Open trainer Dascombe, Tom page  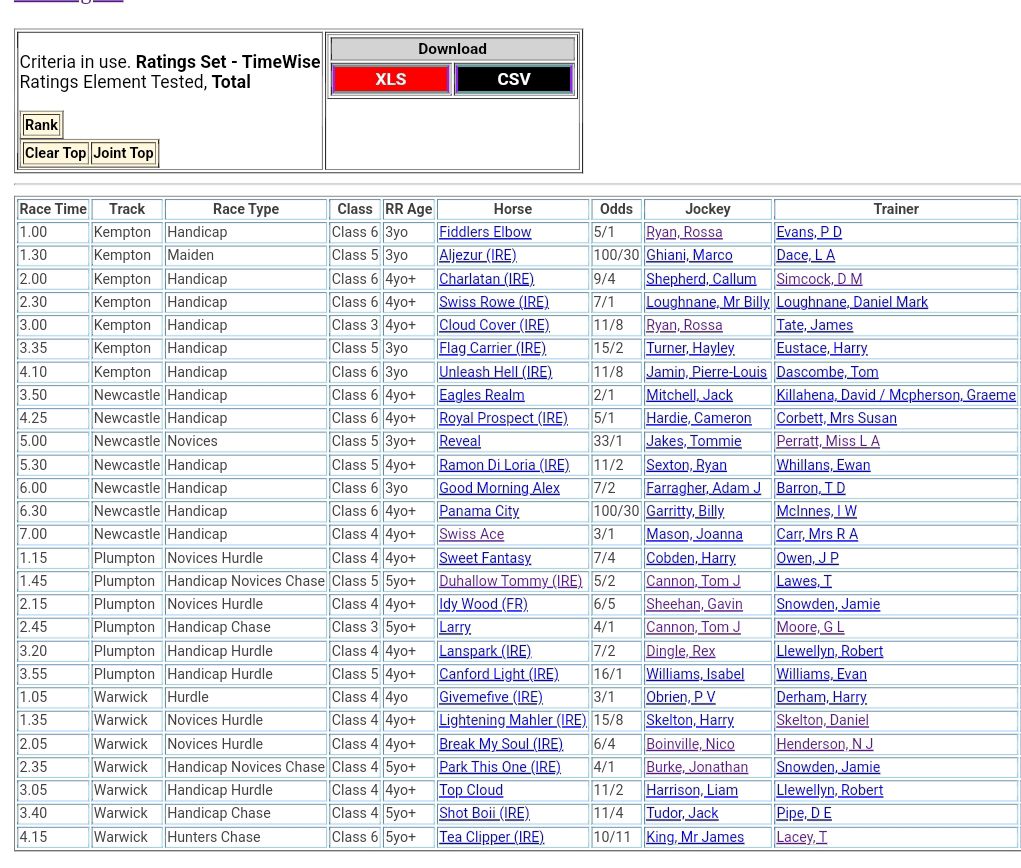click(x=827, y=372)
